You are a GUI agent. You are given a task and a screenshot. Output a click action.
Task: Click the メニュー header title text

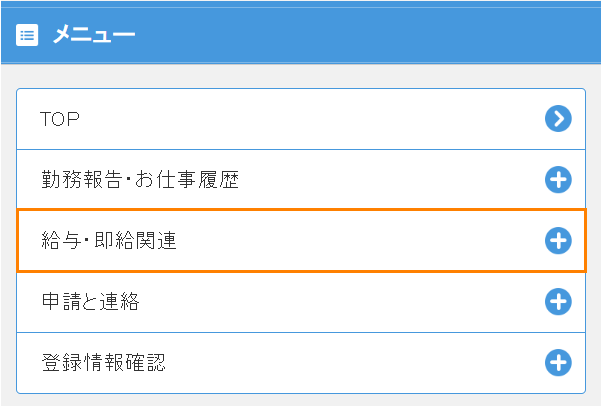94,35
